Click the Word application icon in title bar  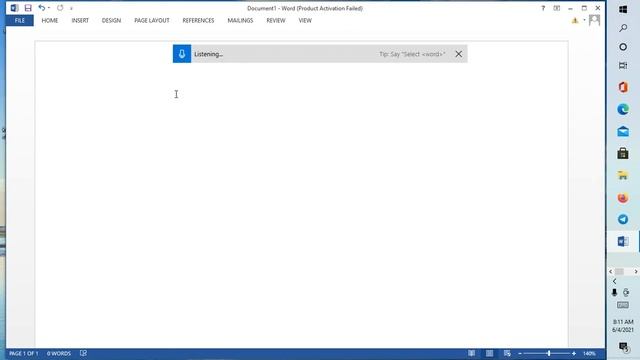(x=14, y=8)
